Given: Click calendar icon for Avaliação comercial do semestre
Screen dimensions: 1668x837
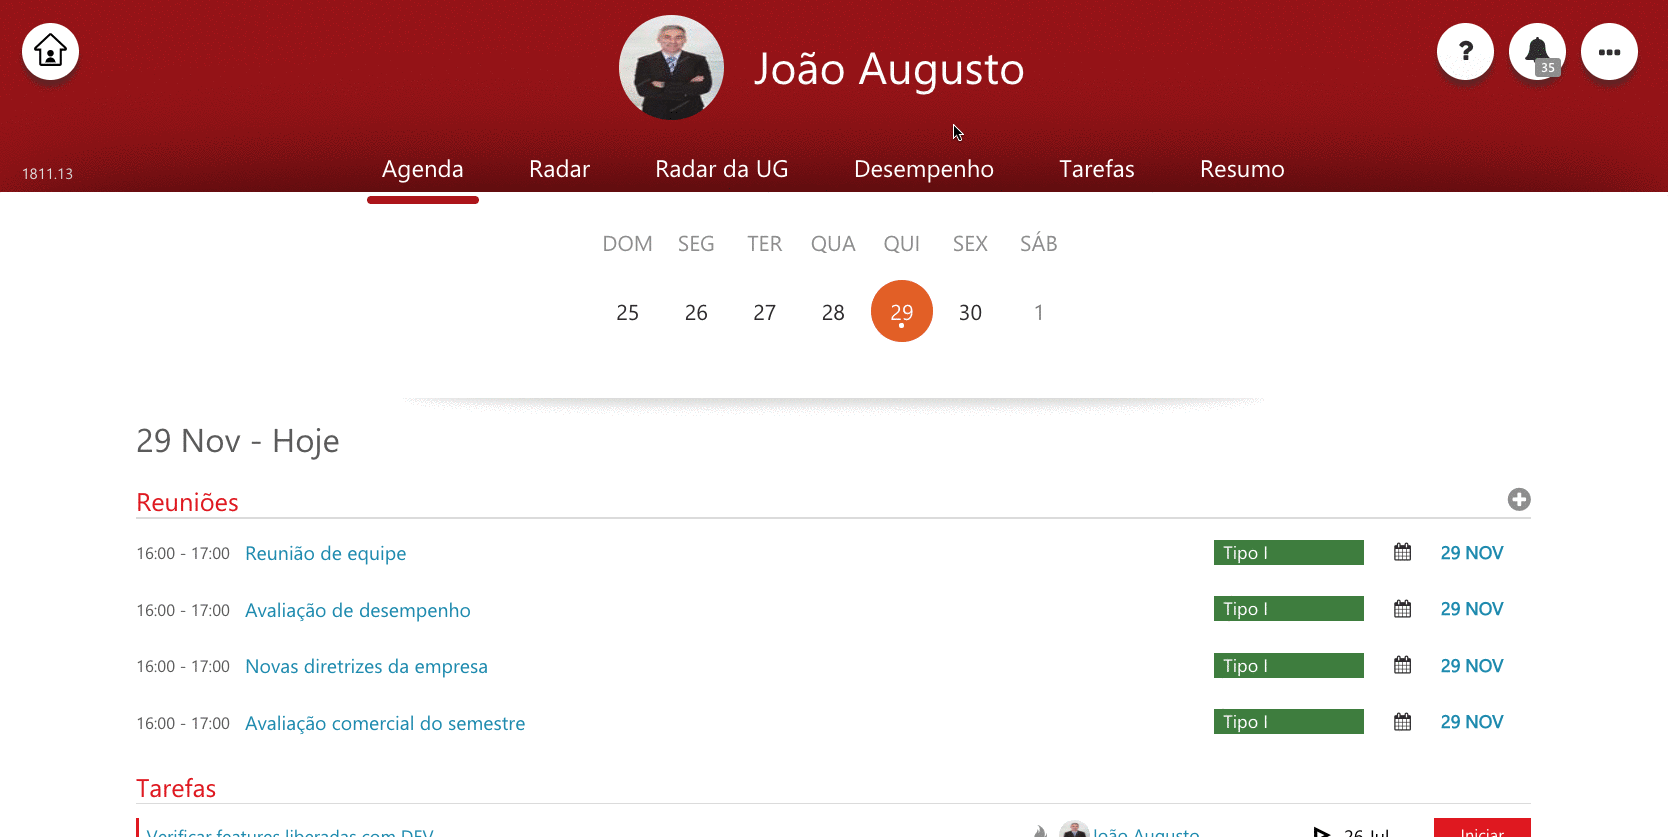Looking at the screenshot, I should point(1403,722).
